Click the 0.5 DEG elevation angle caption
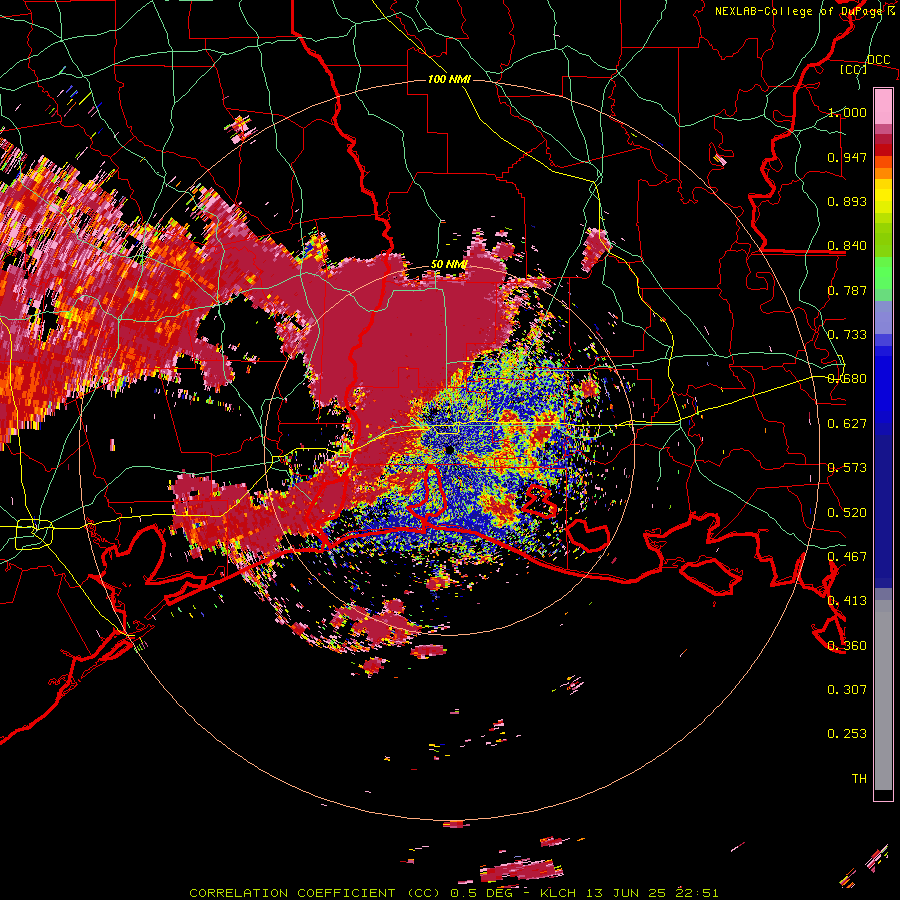Viewport: 900px width, 900px height. tap(481, 893)
